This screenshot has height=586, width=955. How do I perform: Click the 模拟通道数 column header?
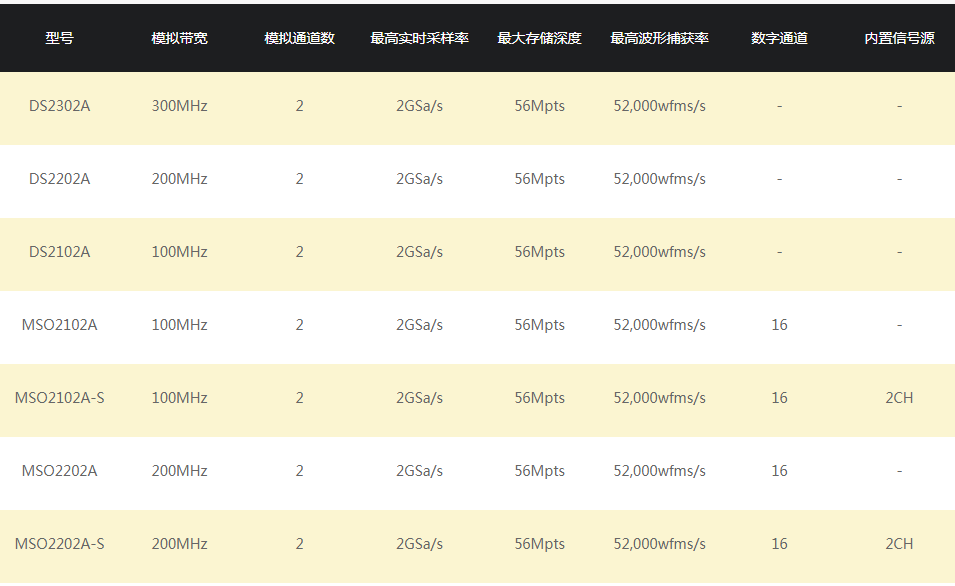pyautogui.click(x=299, y=38)
